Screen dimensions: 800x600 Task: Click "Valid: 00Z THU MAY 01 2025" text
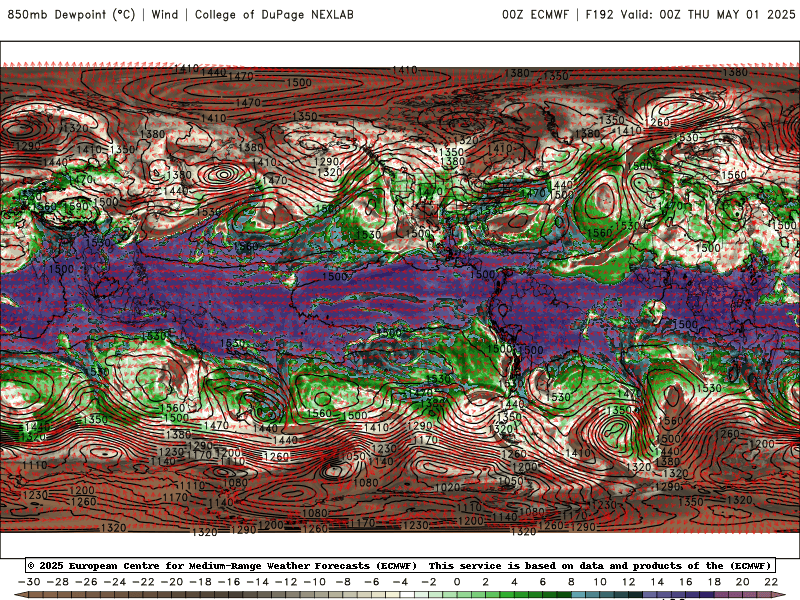708,14
